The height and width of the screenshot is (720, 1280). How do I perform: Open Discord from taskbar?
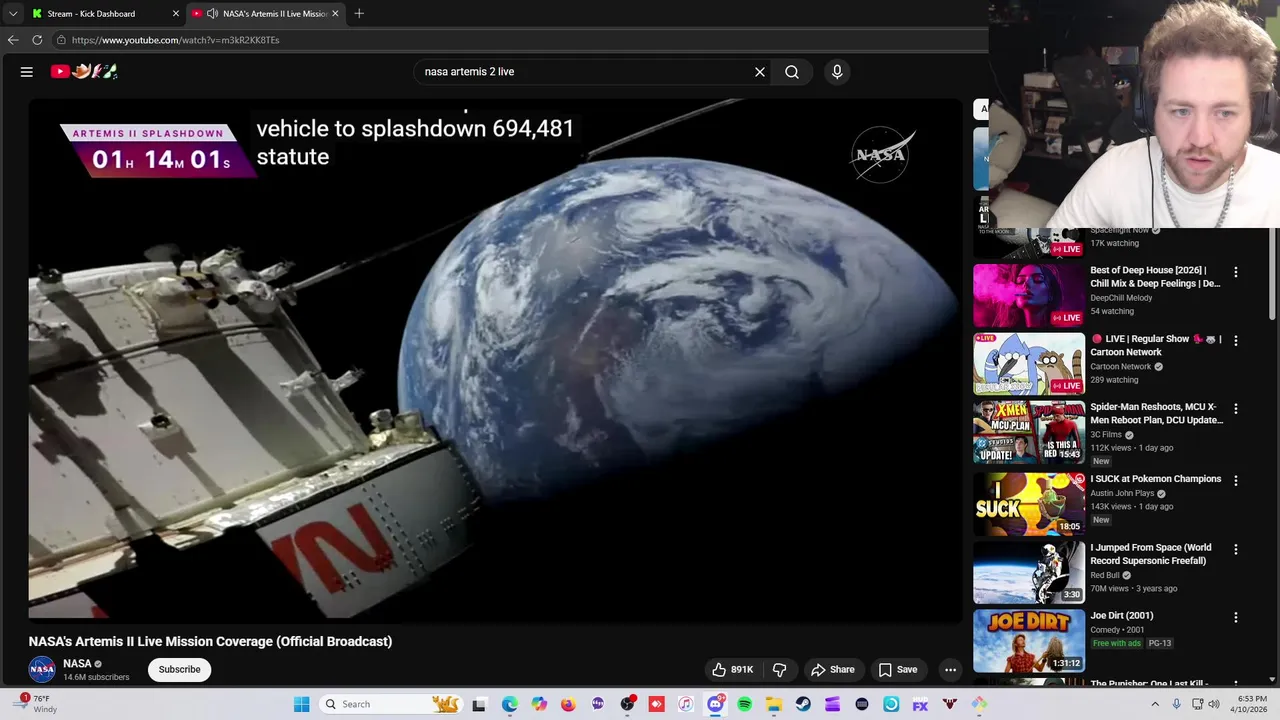[715, 704]
